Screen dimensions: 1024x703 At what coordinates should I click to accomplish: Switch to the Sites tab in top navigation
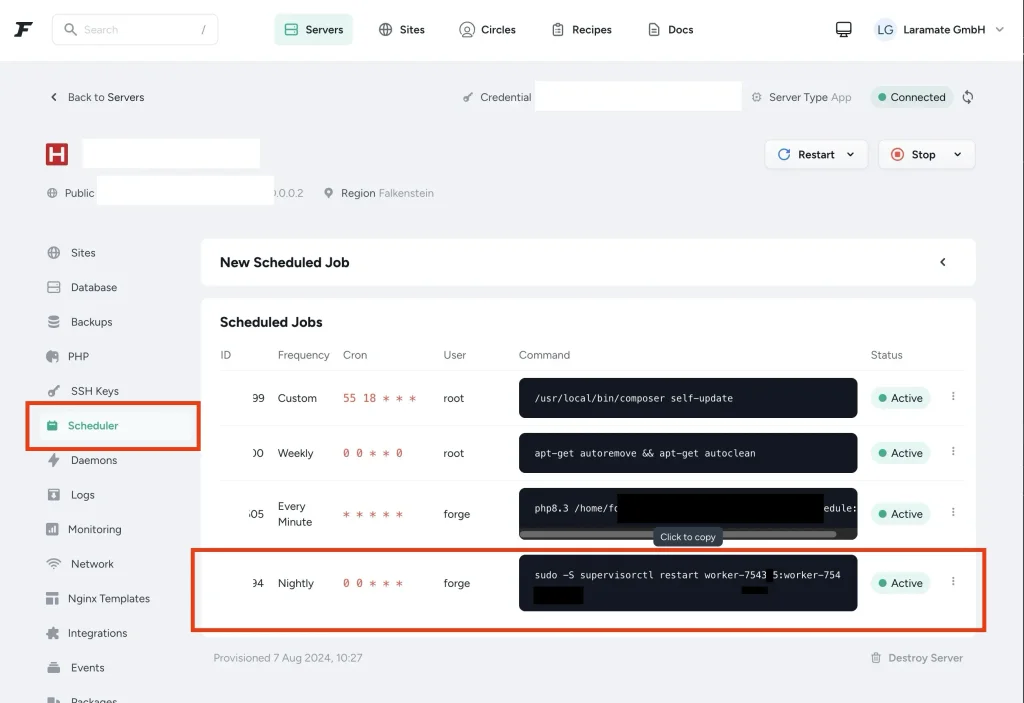403,29
